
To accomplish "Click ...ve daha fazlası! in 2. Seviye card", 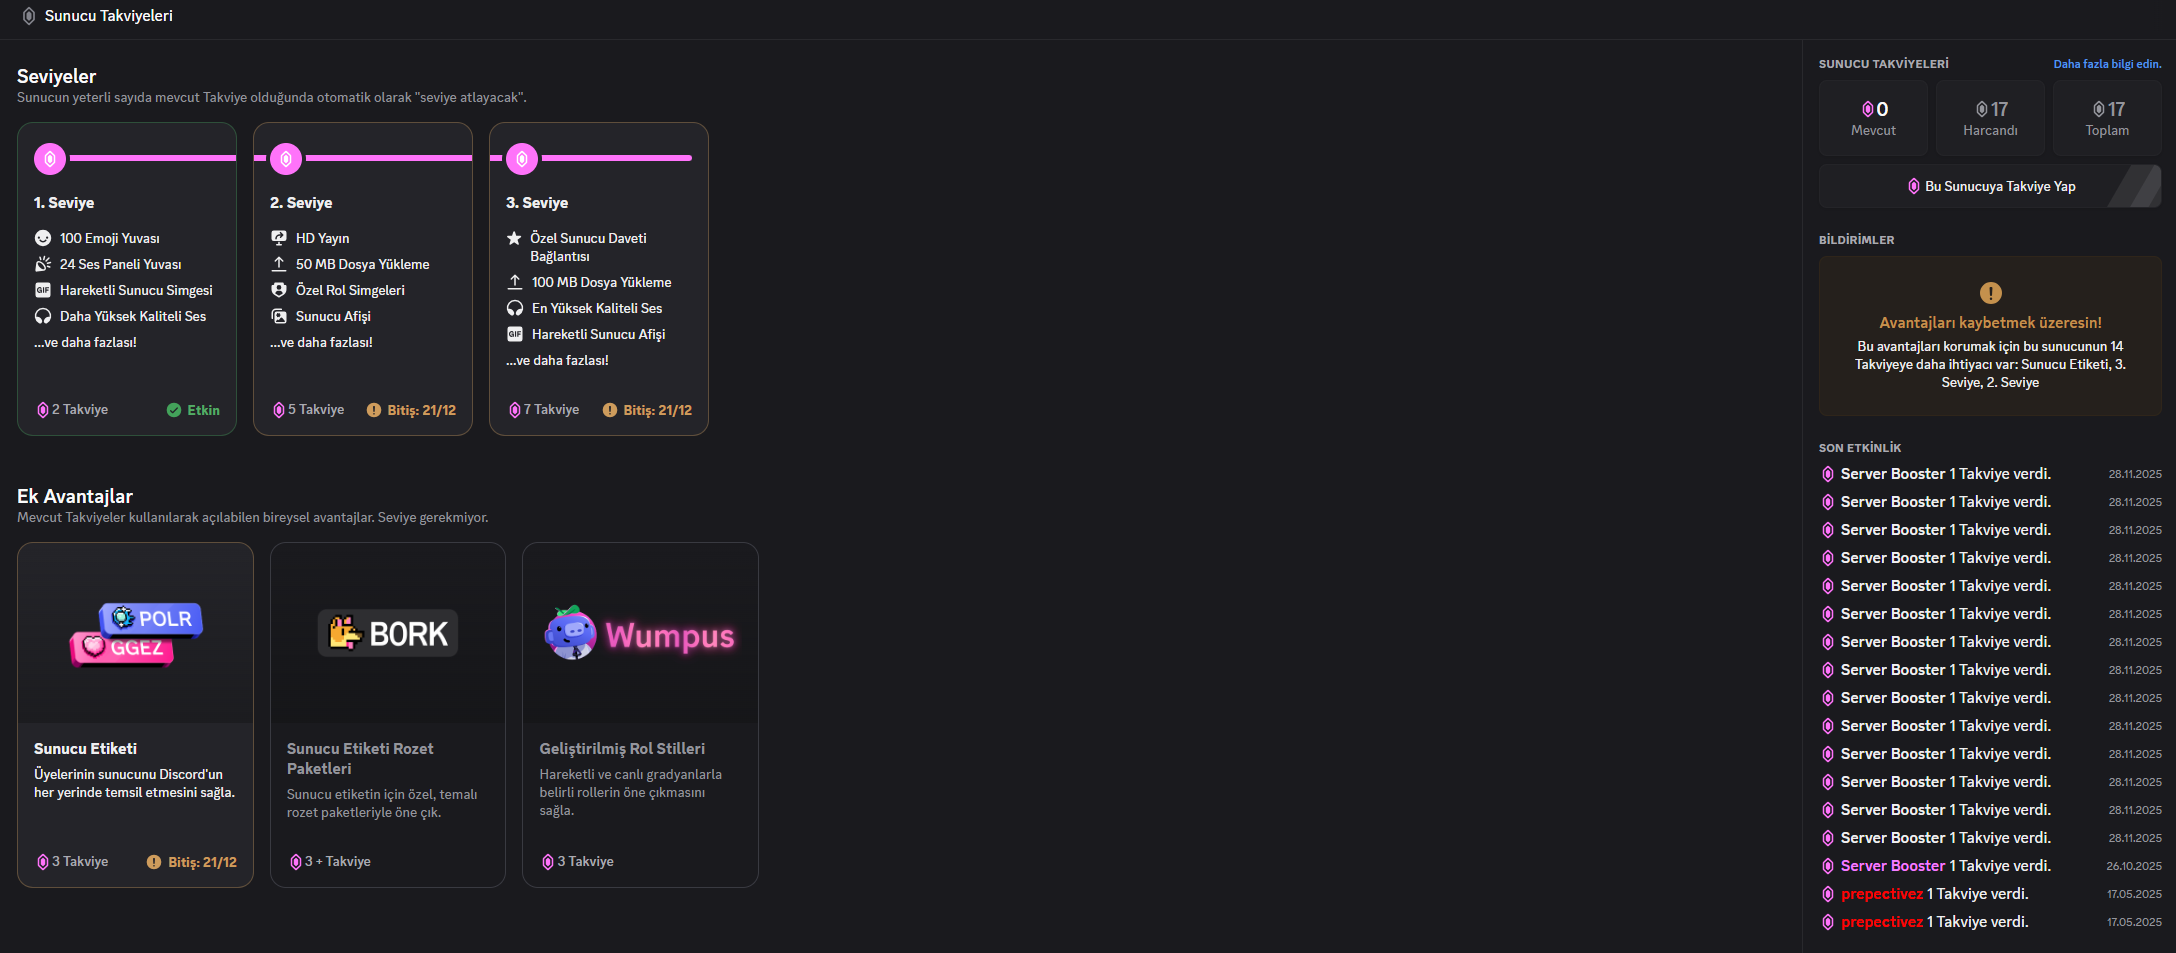I will click(x=321, y=342).
